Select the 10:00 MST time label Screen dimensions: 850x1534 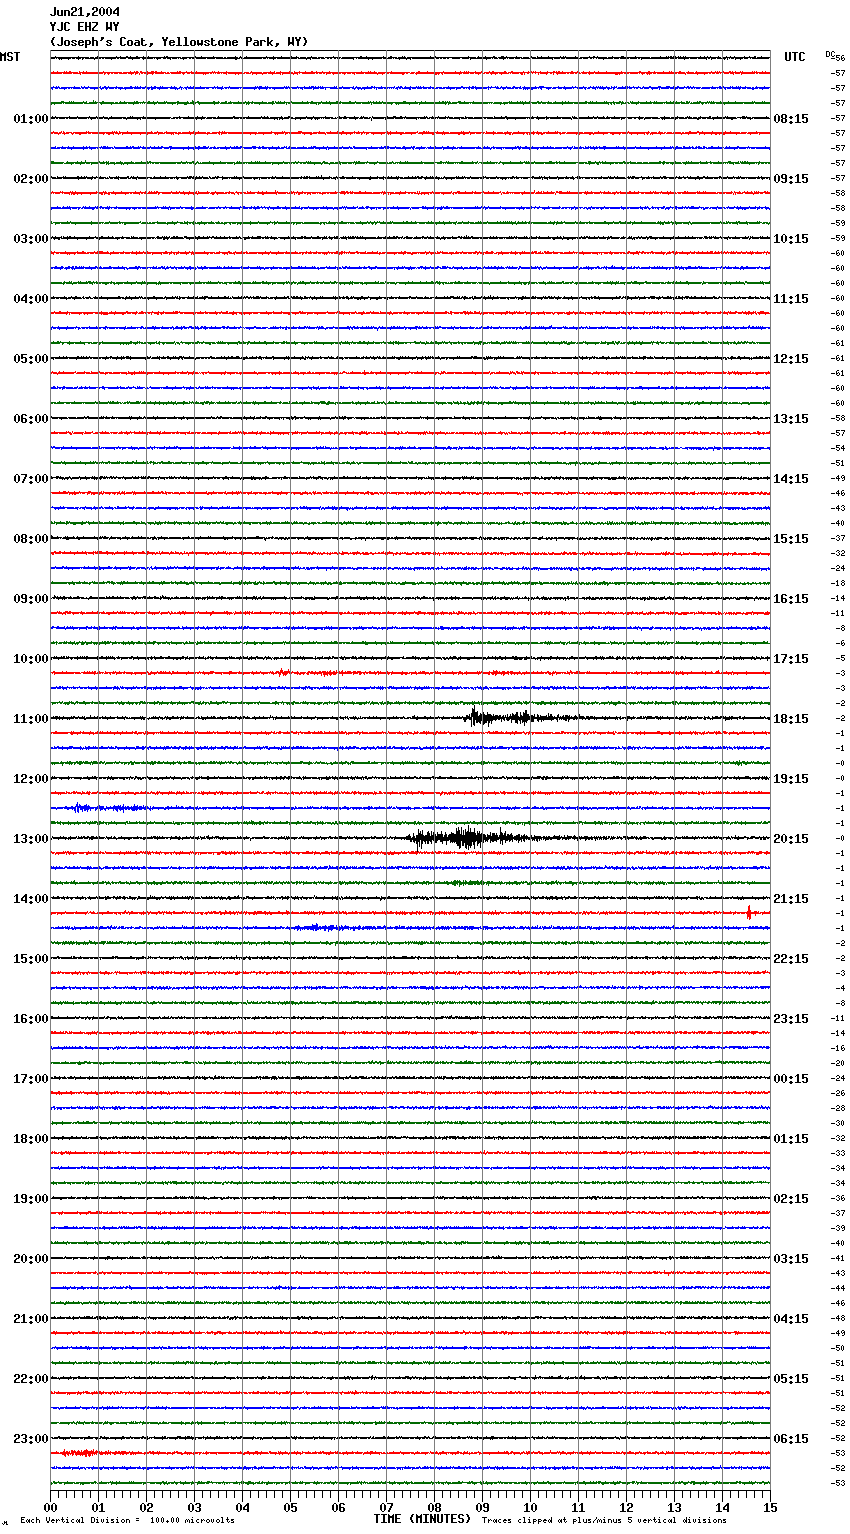pos(31,659)
